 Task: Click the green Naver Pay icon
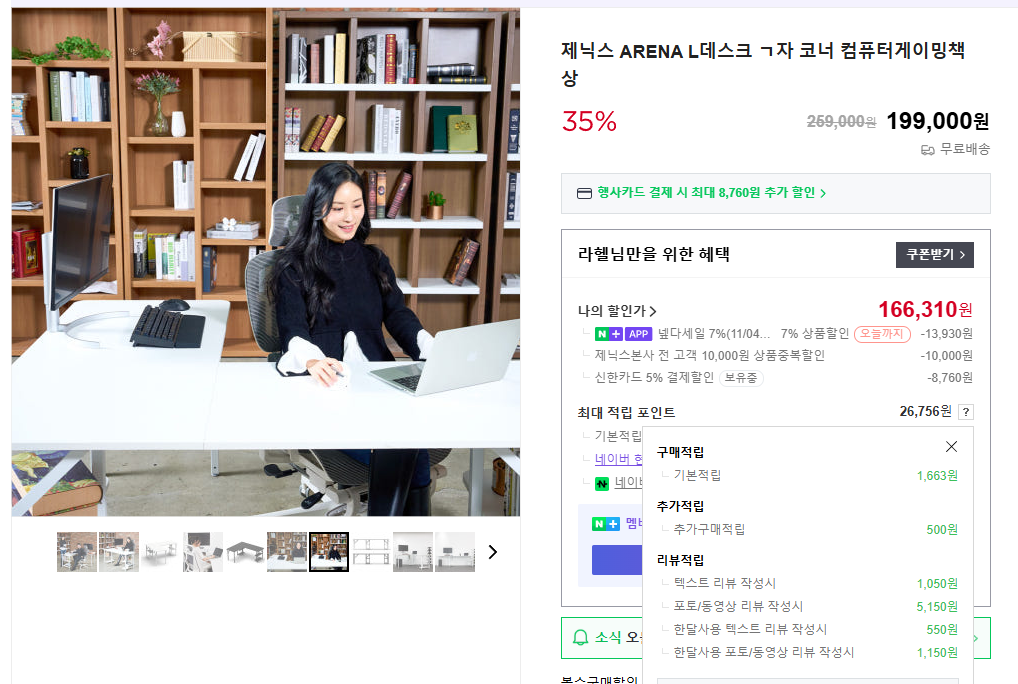(x=602, y=483)
